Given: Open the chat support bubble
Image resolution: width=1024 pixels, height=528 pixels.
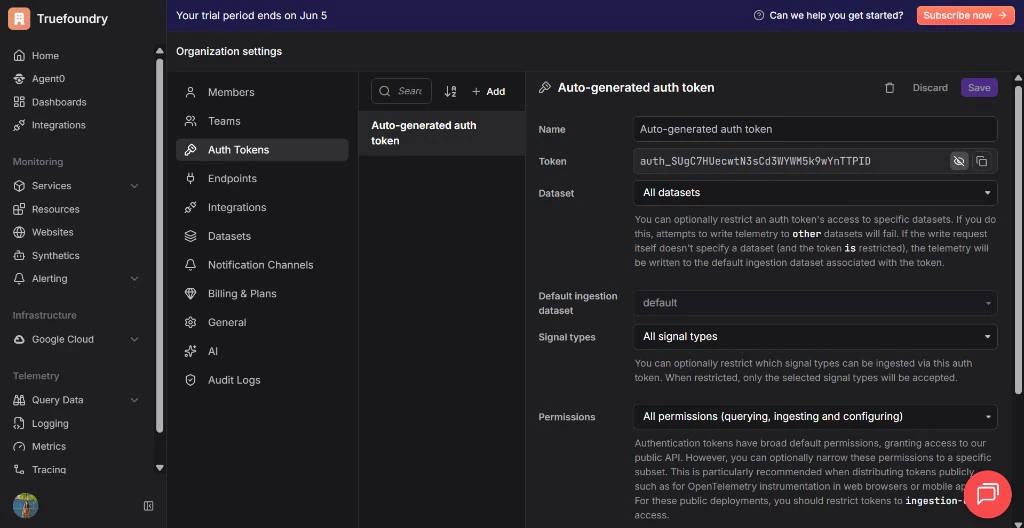Looking at the screenshot, I should click(987, 494).
